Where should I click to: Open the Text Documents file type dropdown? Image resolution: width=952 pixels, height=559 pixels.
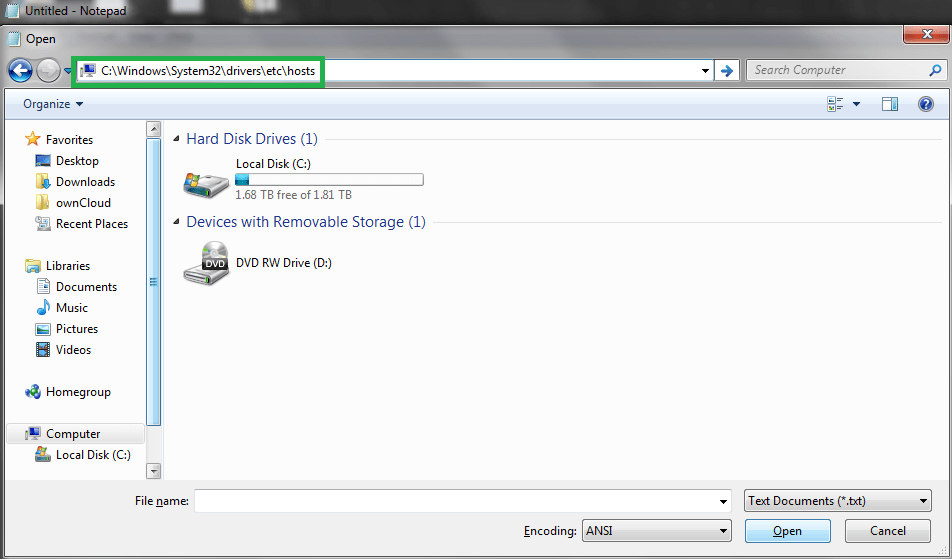(837, 501)
